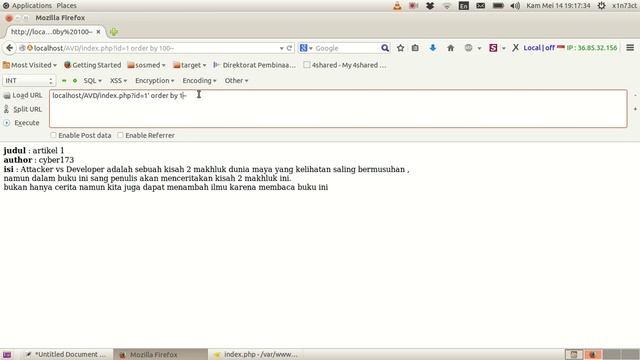
Task: Click the author text cyber173
Action: (x=56, y=160)
